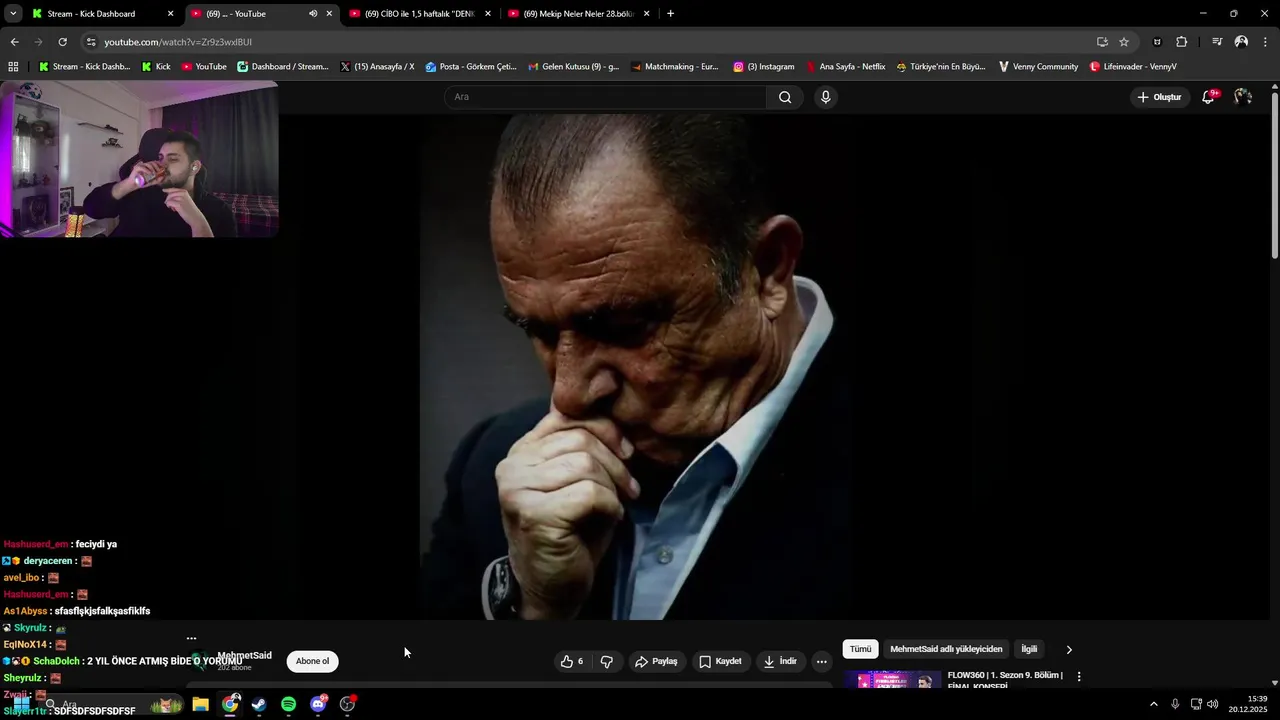The width and height of the screenshot is (1280, 720).
Task: Click the YouTube search magnifier button
Action: point(785,97)
